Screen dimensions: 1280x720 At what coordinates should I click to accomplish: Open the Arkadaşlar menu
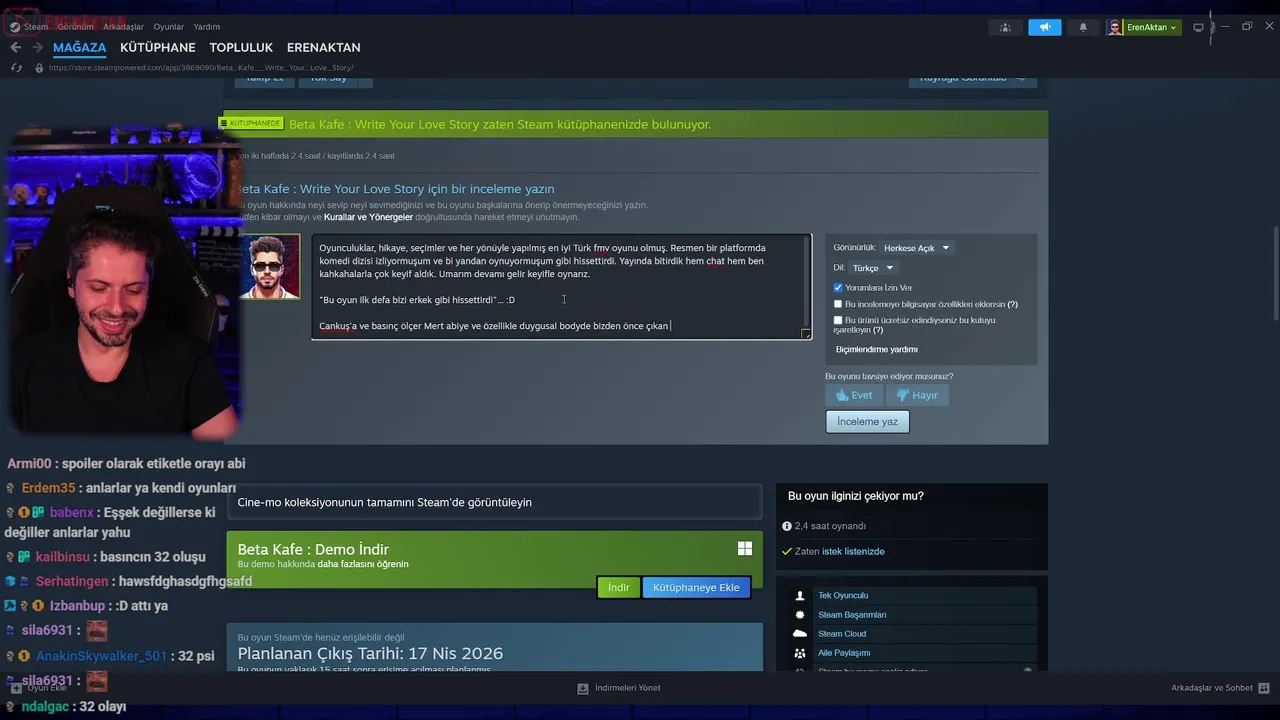pos(123,27)
